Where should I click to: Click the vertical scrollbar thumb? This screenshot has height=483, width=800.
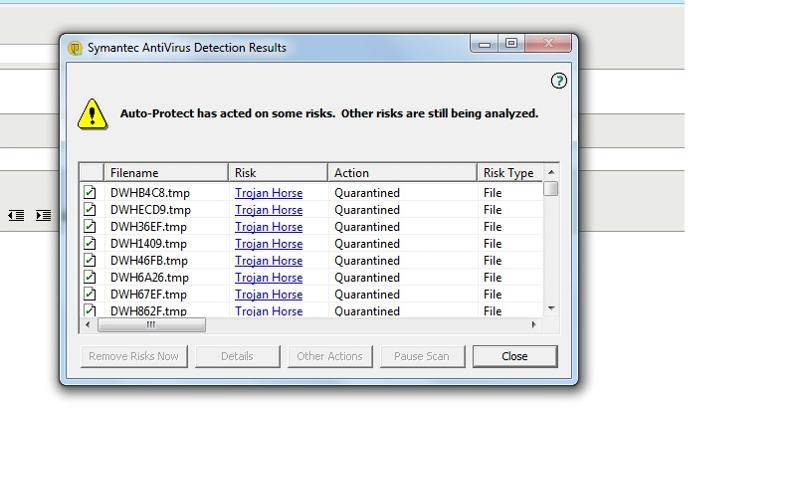[551, 189]
